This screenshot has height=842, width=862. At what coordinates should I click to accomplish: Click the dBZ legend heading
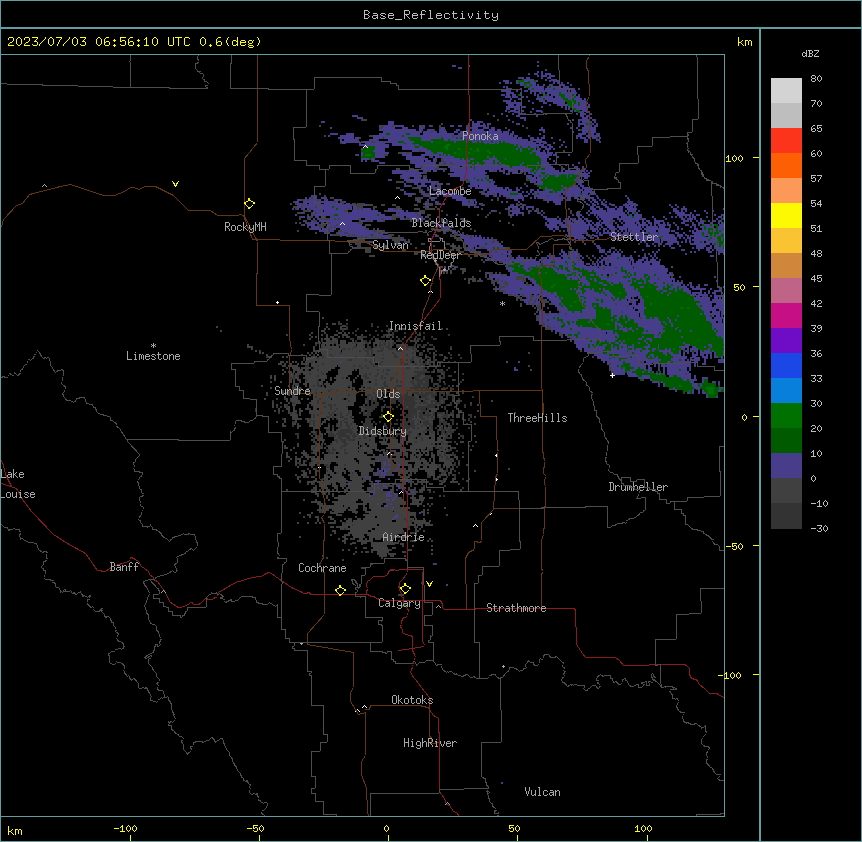810,53
